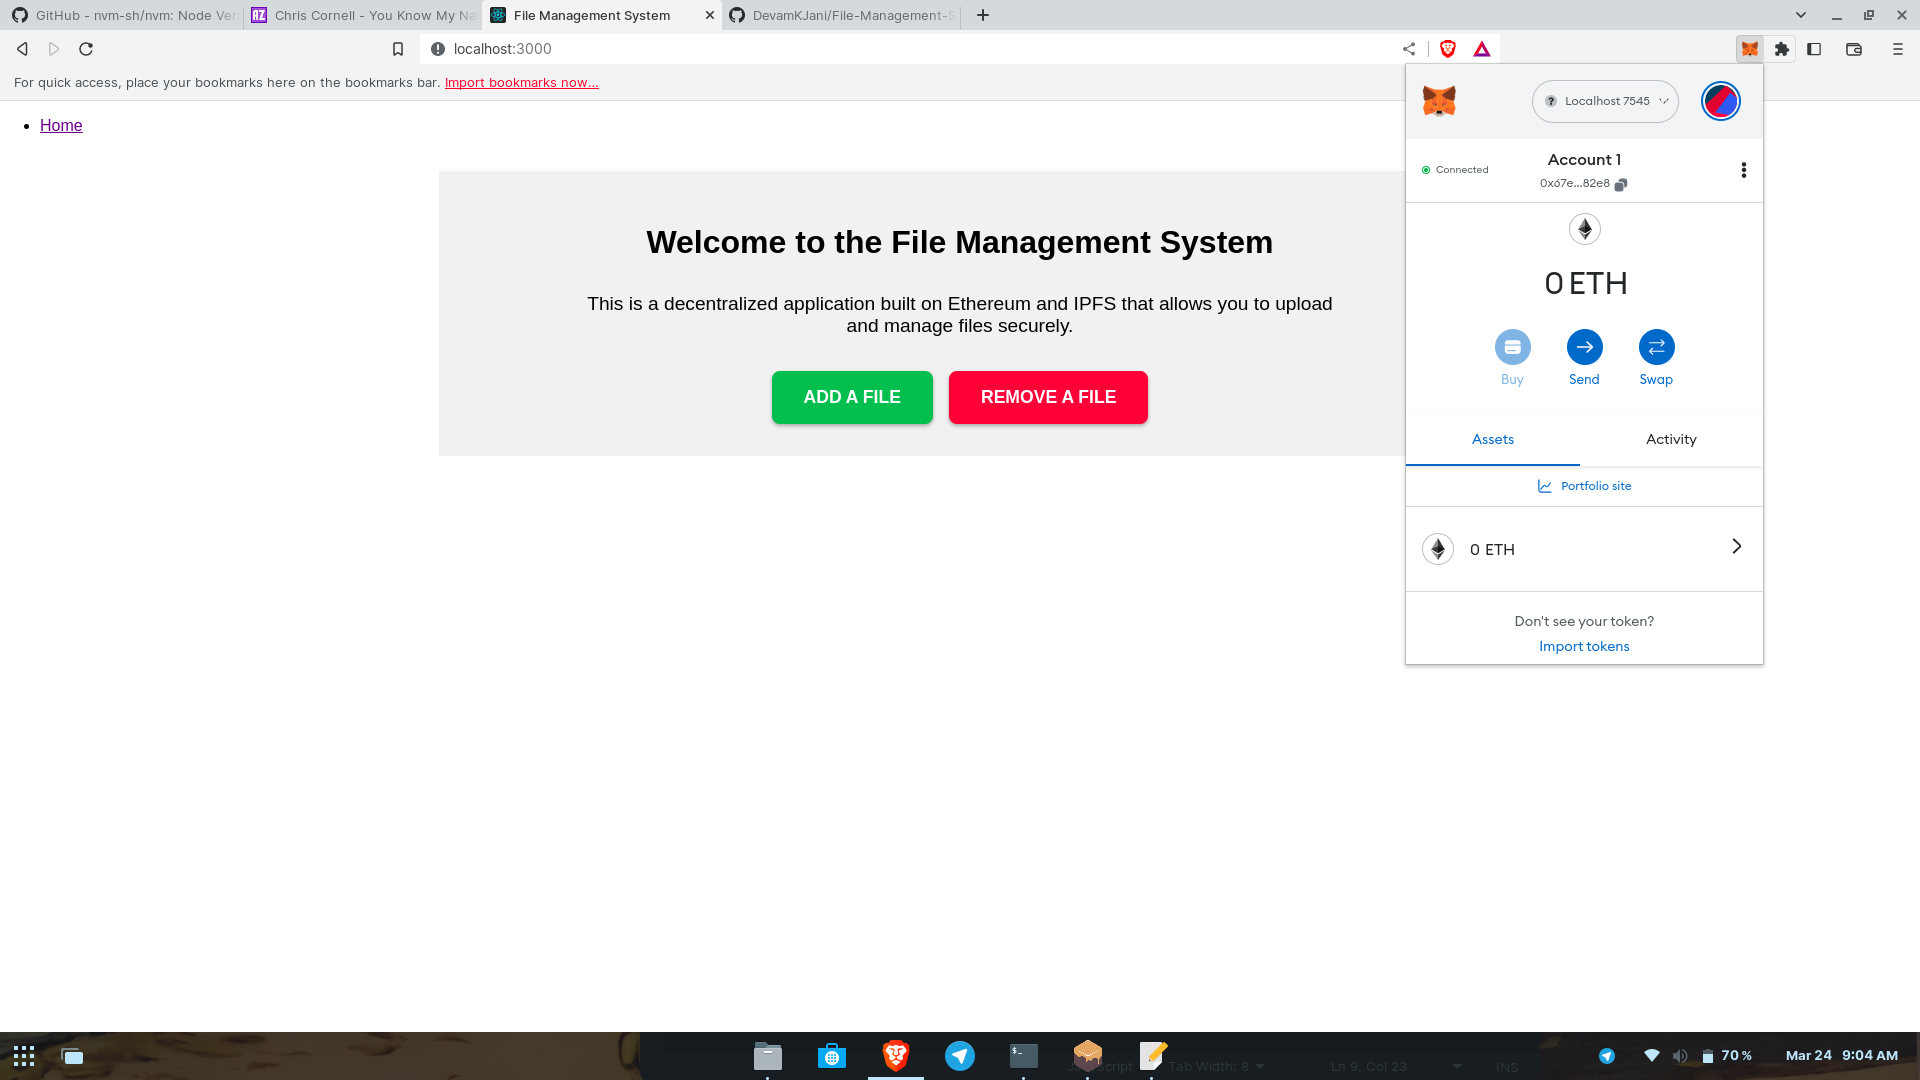Click the green ADD A FILE button

coord(852,397)
